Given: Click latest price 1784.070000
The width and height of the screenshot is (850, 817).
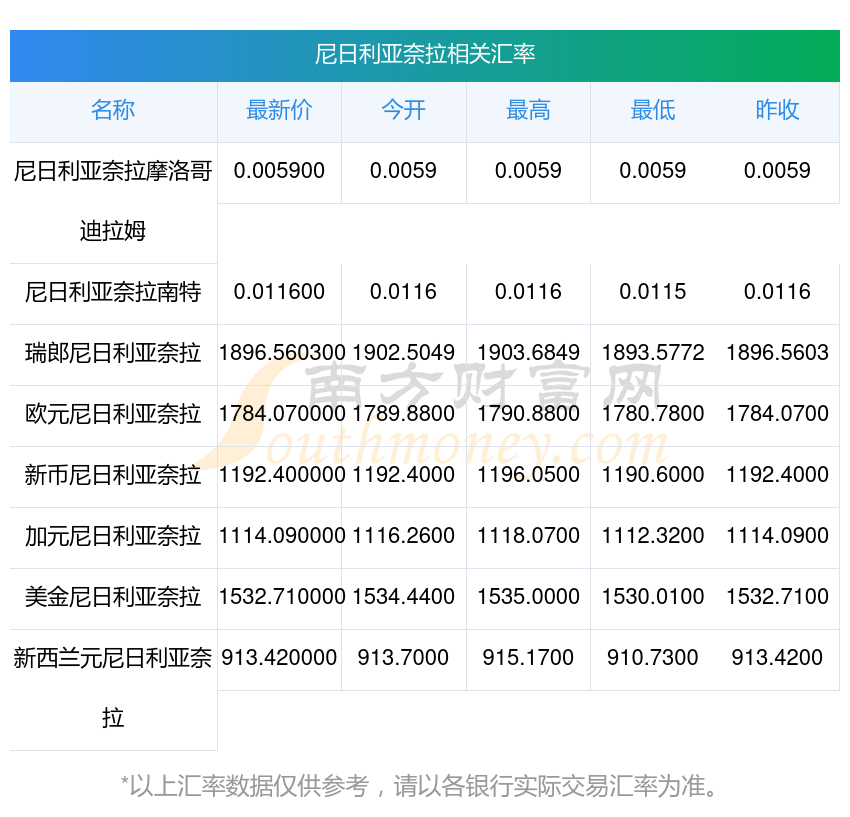Looking at the screenshot, I should (282, 414).
